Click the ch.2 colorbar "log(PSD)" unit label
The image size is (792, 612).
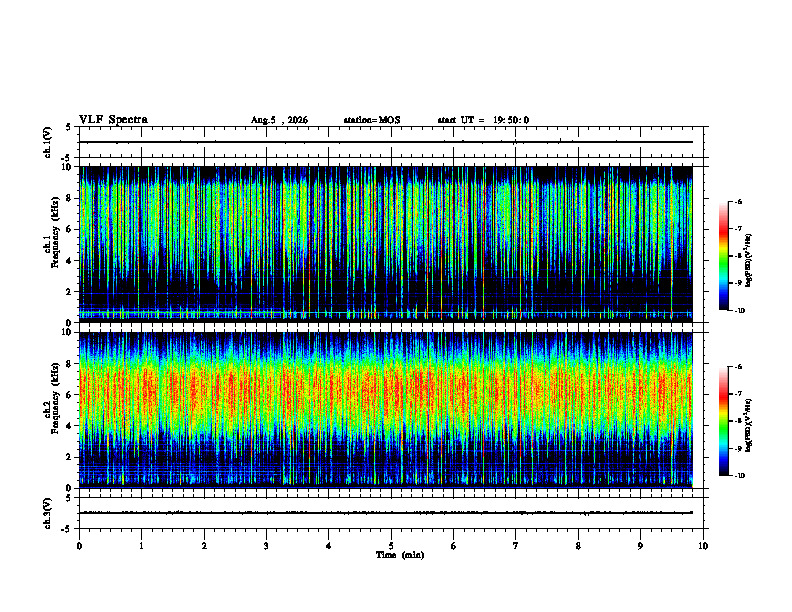click(749, 426)
